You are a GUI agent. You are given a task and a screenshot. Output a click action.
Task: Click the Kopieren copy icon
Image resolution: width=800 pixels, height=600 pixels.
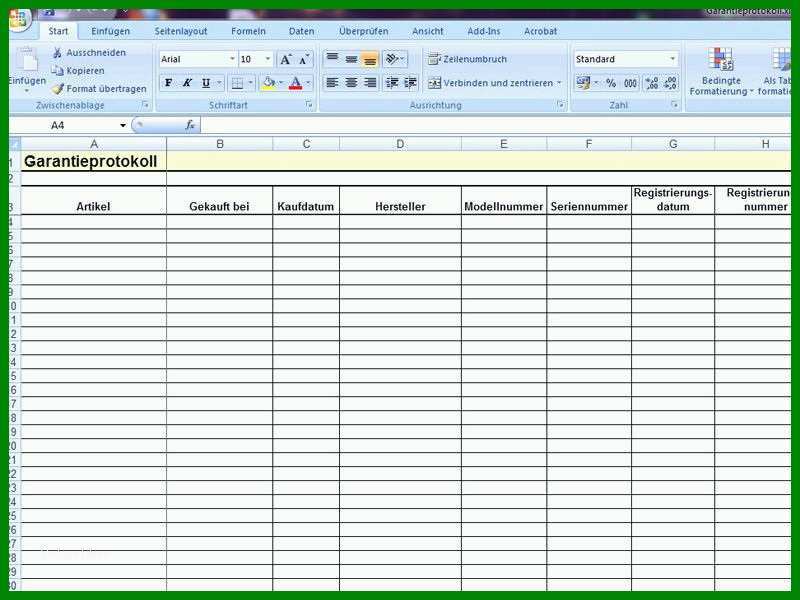coord(58,70)
